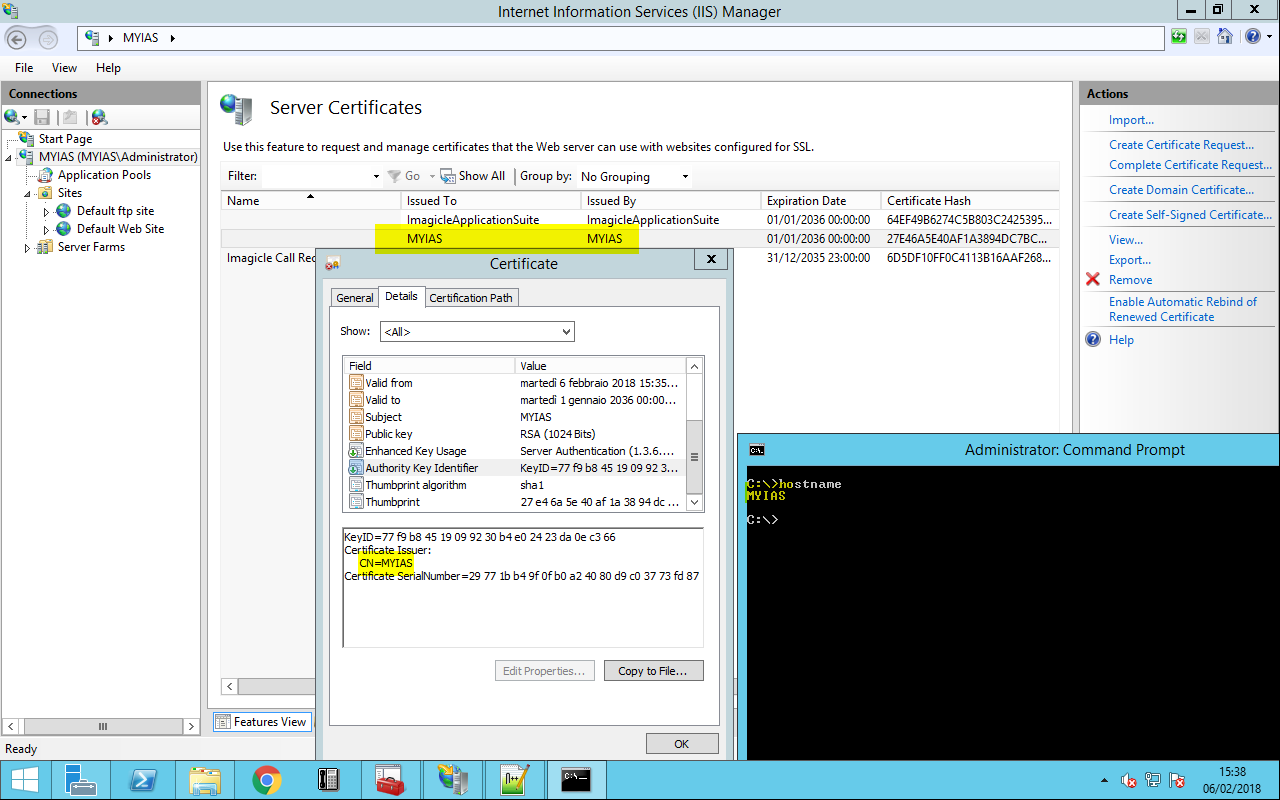Click the Remove red X icon
The height and width of the screenshot is (800, 1280).
coord(1093,280)
